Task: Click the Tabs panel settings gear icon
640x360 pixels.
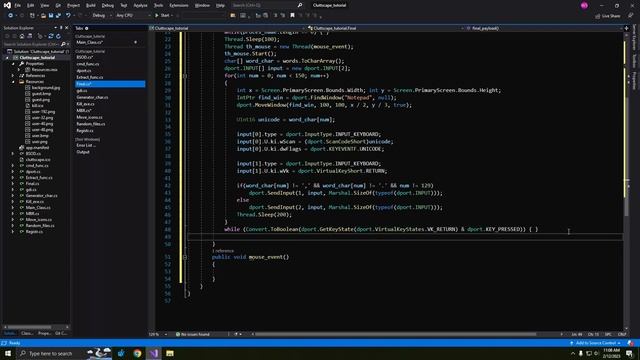Action: point(87,28)
